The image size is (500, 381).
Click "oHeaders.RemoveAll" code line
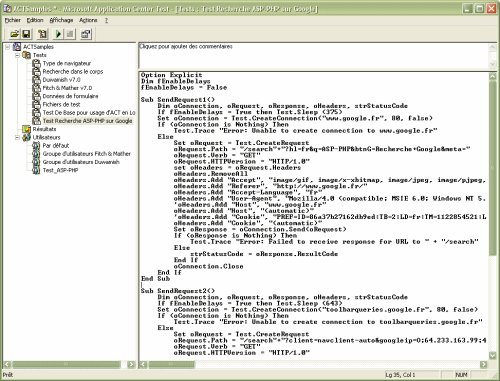coord(210,174)
